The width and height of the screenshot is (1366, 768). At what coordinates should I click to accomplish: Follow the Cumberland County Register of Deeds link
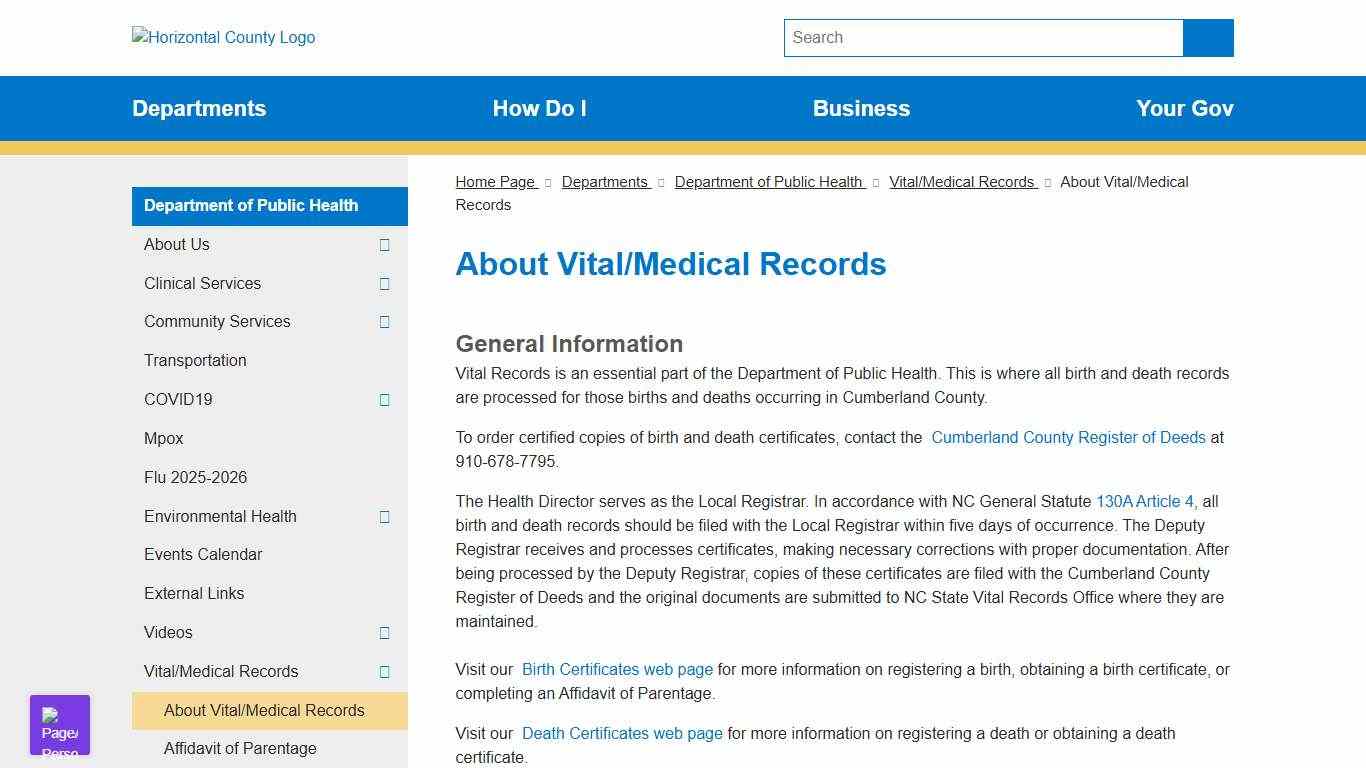click(x=1068, y=437)
